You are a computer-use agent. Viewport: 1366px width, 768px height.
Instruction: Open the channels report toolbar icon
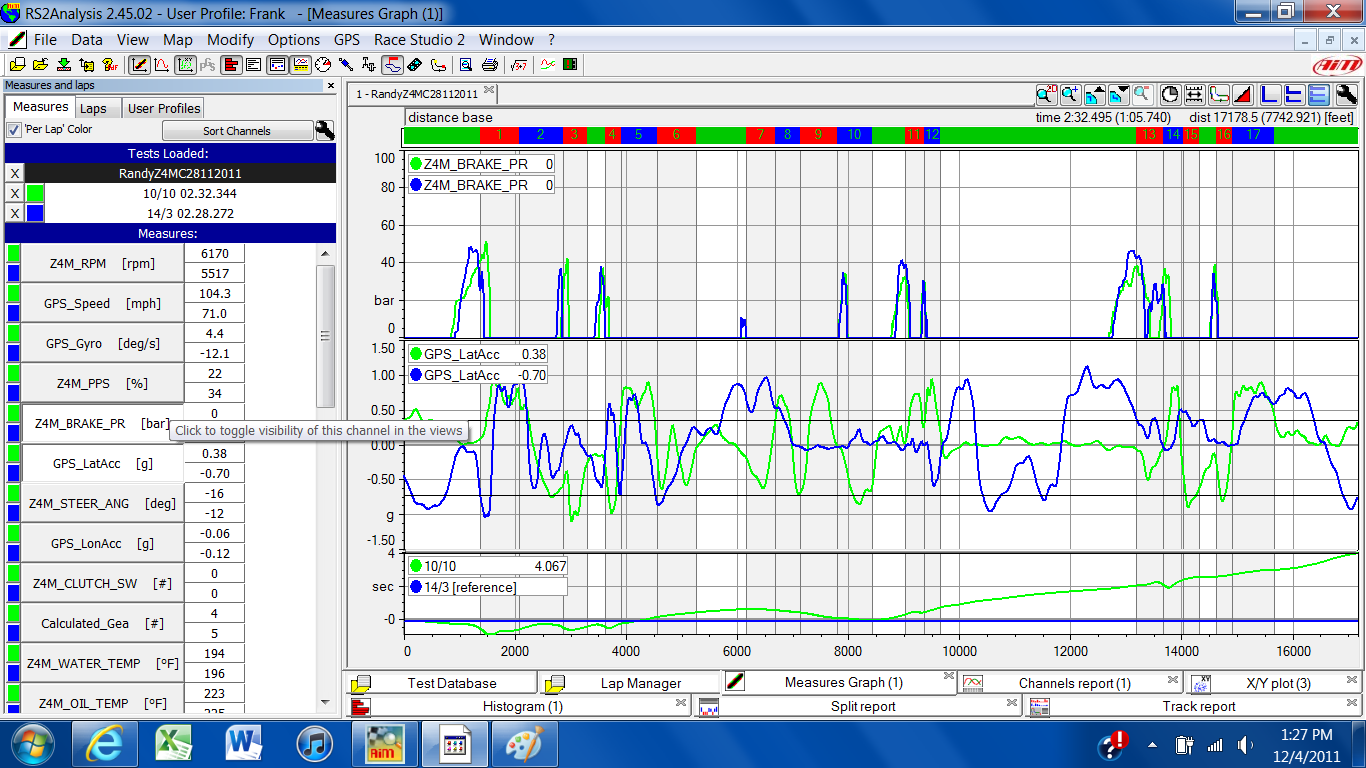click(300, 65)
